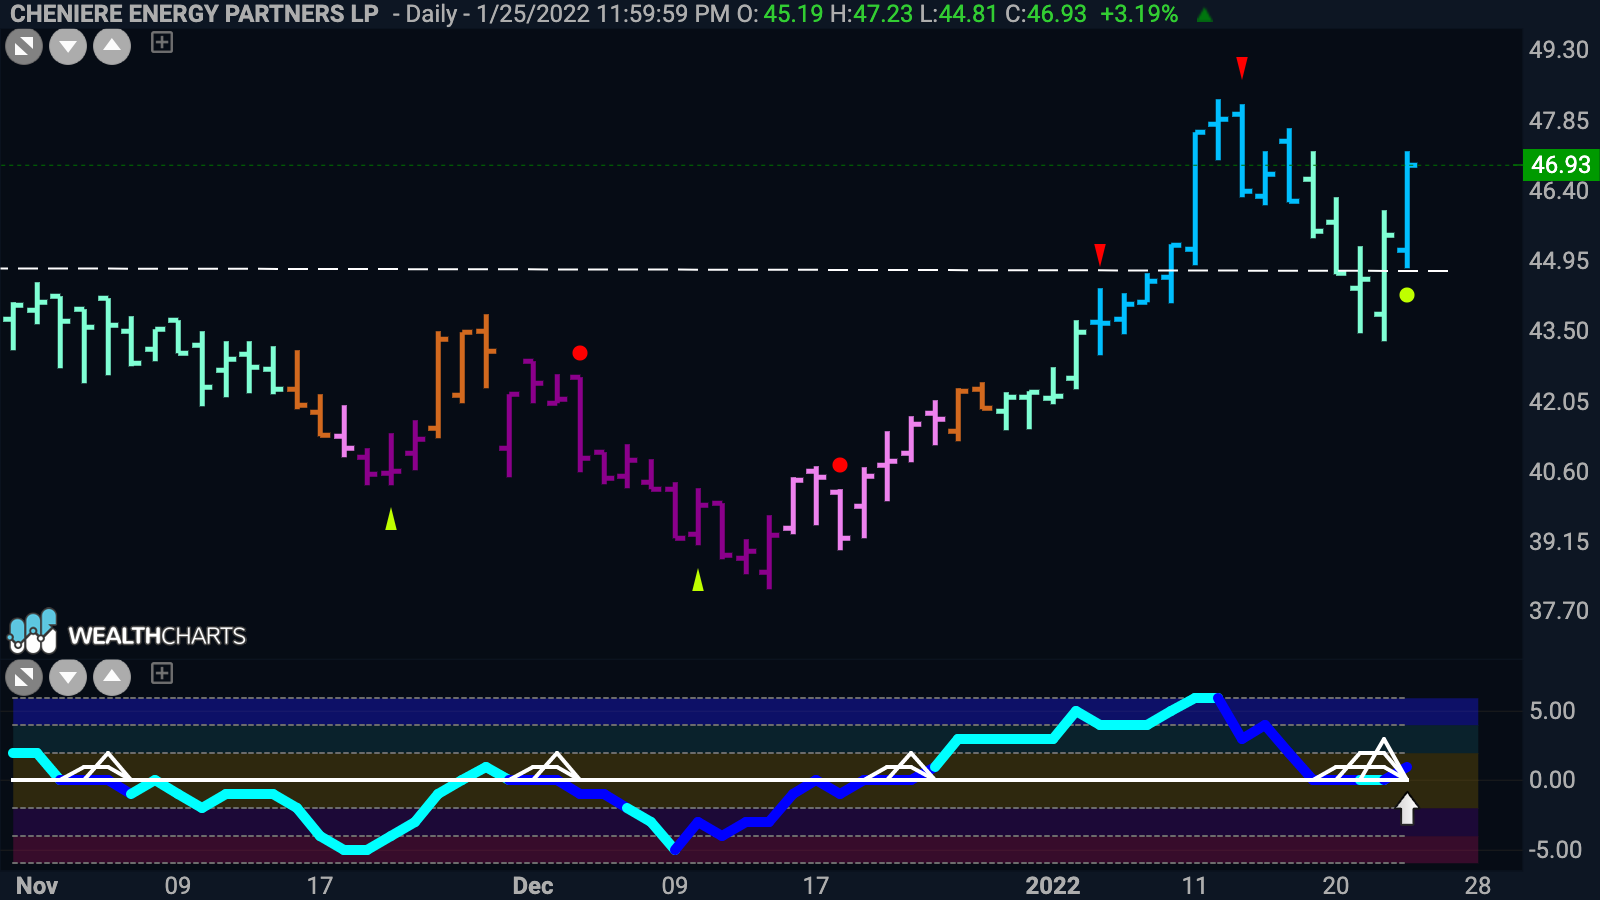Click the 49.30 price axis label
The height and width of the screenshot is (900, 1600).
(1558, 50)
